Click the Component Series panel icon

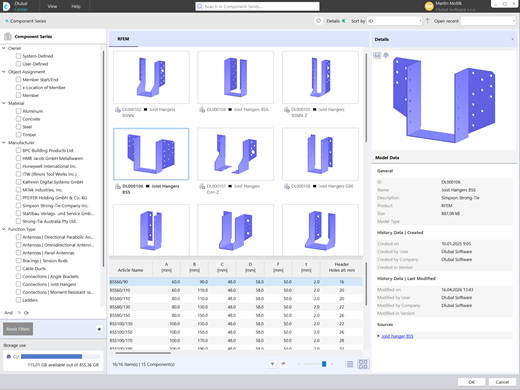8,36
